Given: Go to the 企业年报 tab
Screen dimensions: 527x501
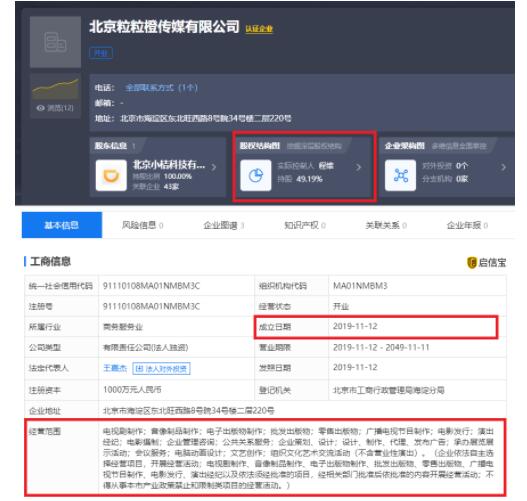Looking at the screenshot, I should 467,225.
